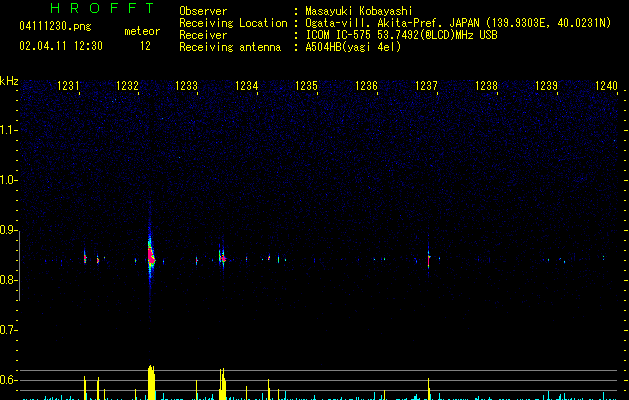The image size is (629, 400).
Task: Click the meteor echo just before 1237
Action: [x=428, y=259]
